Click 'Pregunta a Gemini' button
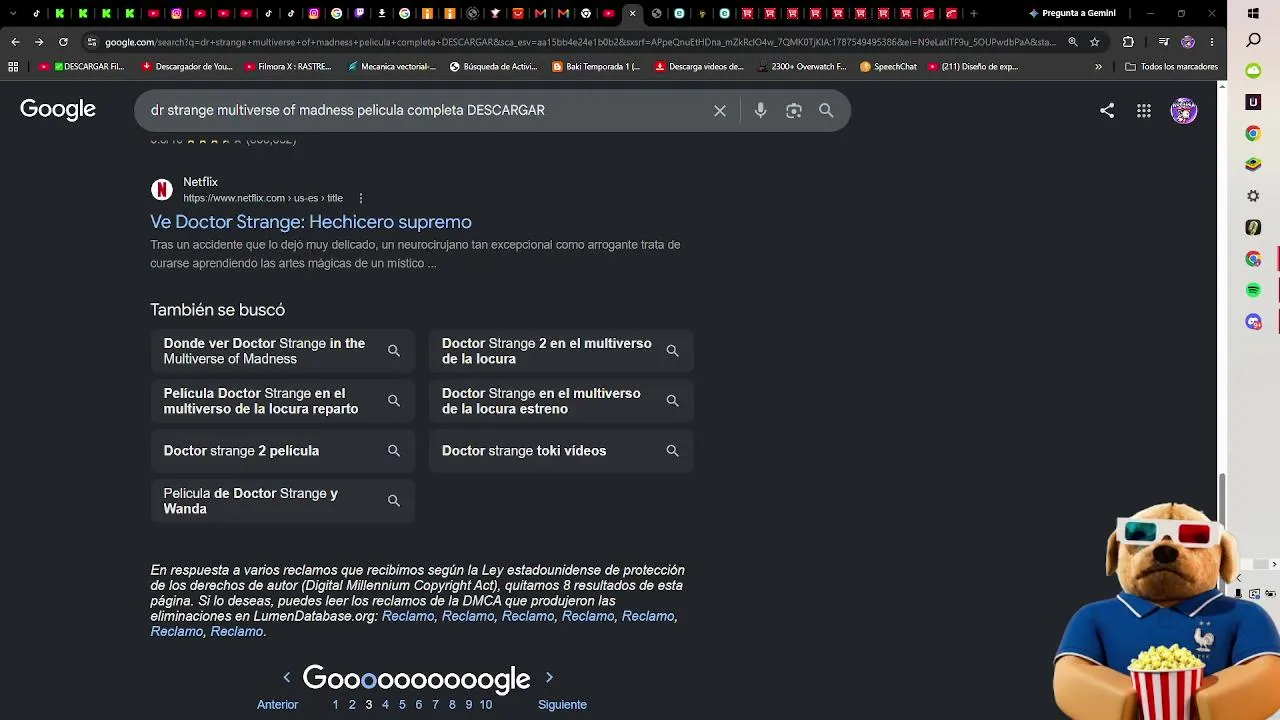This screenshot has height=720, width=1280. (1072, 14)
